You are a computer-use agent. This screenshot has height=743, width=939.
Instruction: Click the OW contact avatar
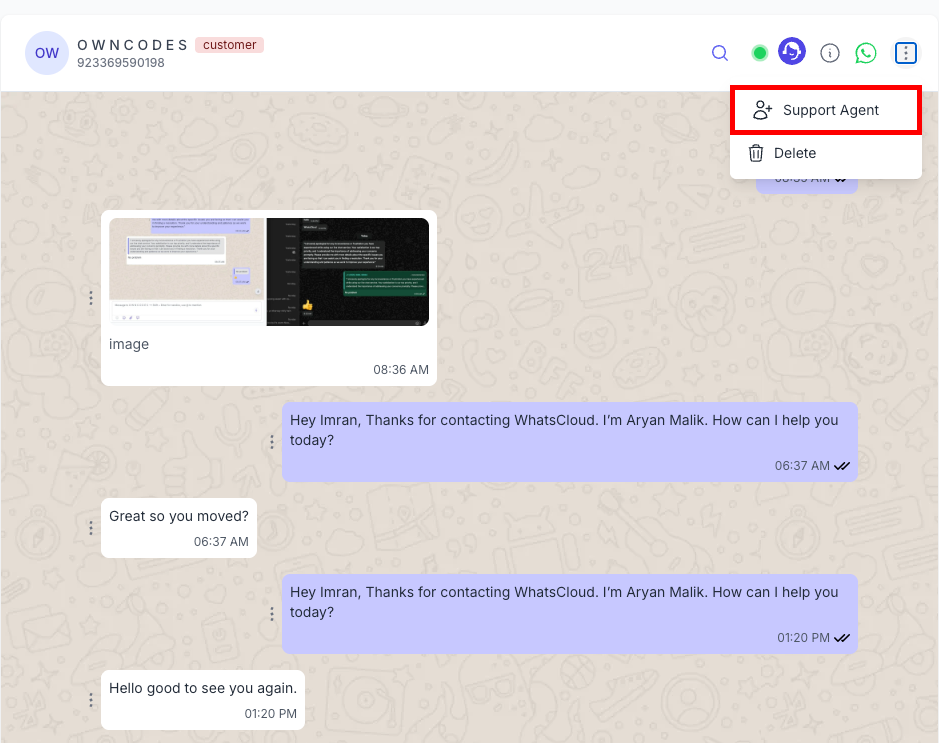coord(47,53)
